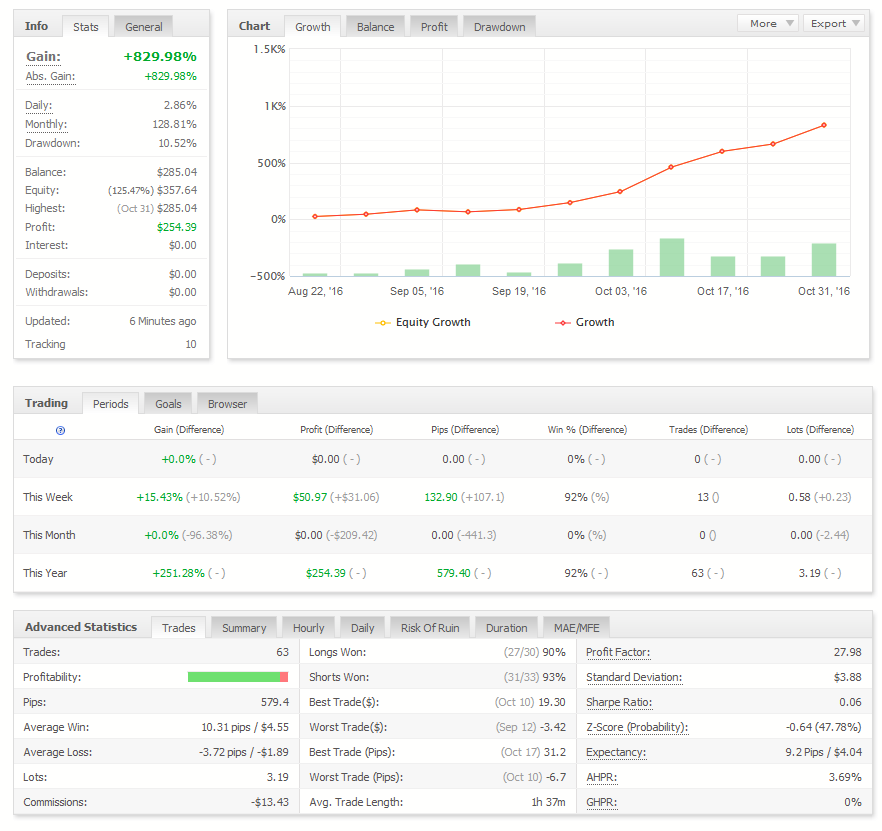Select the Hourly tab in Advanced Statistics

click(308, 627)
